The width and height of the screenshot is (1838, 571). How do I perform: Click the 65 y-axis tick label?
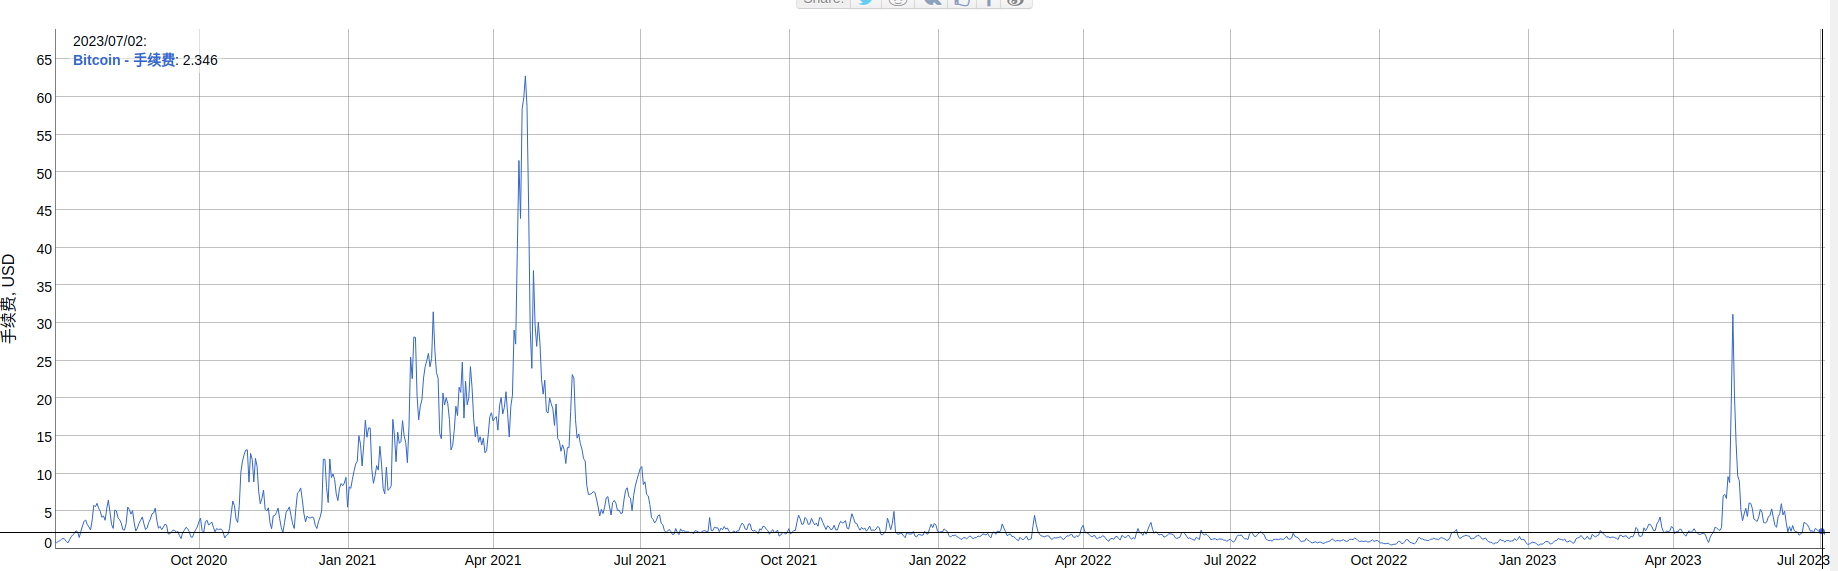tap(44, 60)
